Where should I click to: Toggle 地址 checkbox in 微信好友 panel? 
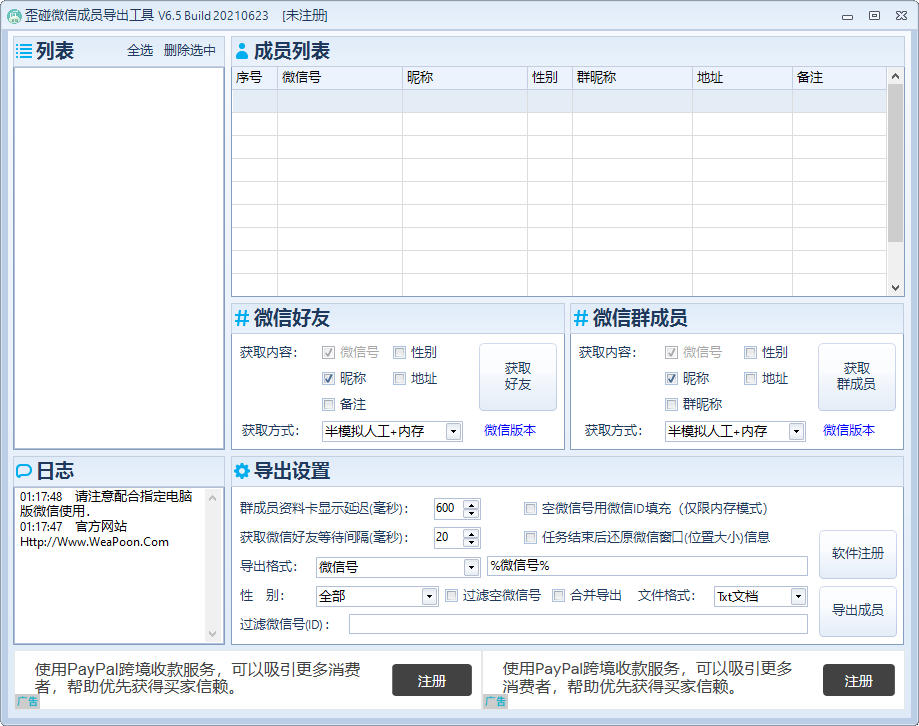click(400, 379)
